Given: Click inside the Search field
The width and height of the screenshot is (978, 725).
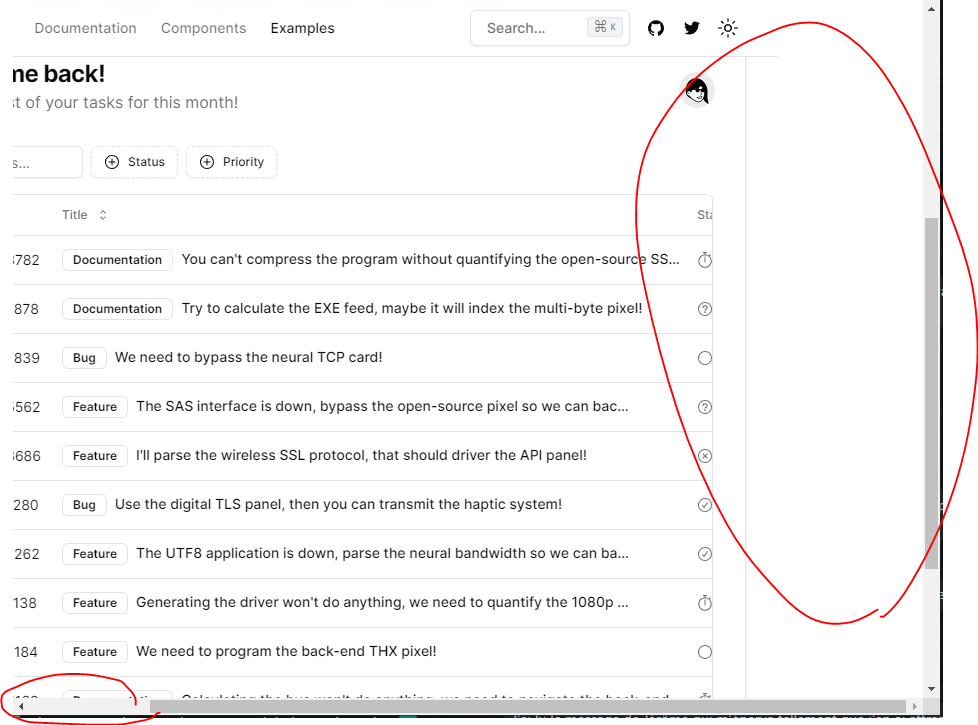Looking at the screenshot, I should tap(540, 28).
